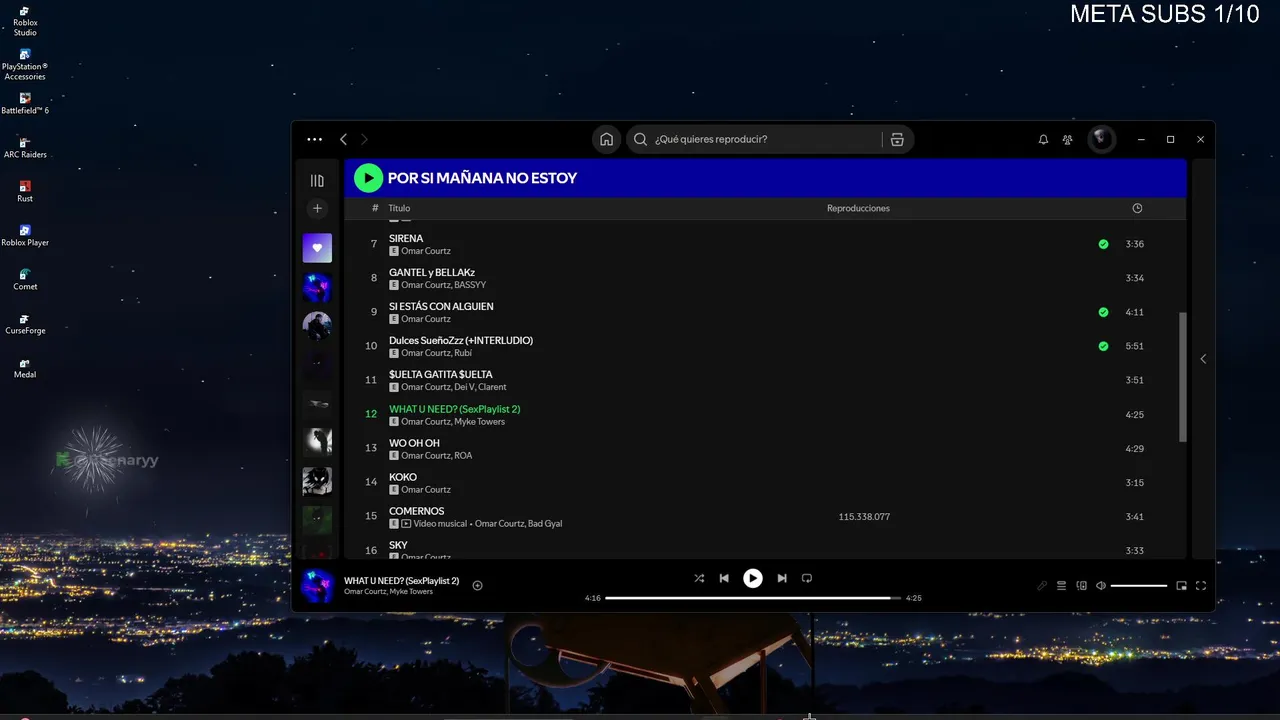Open now playing album art thumbnail

pyautogui.click(x=317, y=586)
